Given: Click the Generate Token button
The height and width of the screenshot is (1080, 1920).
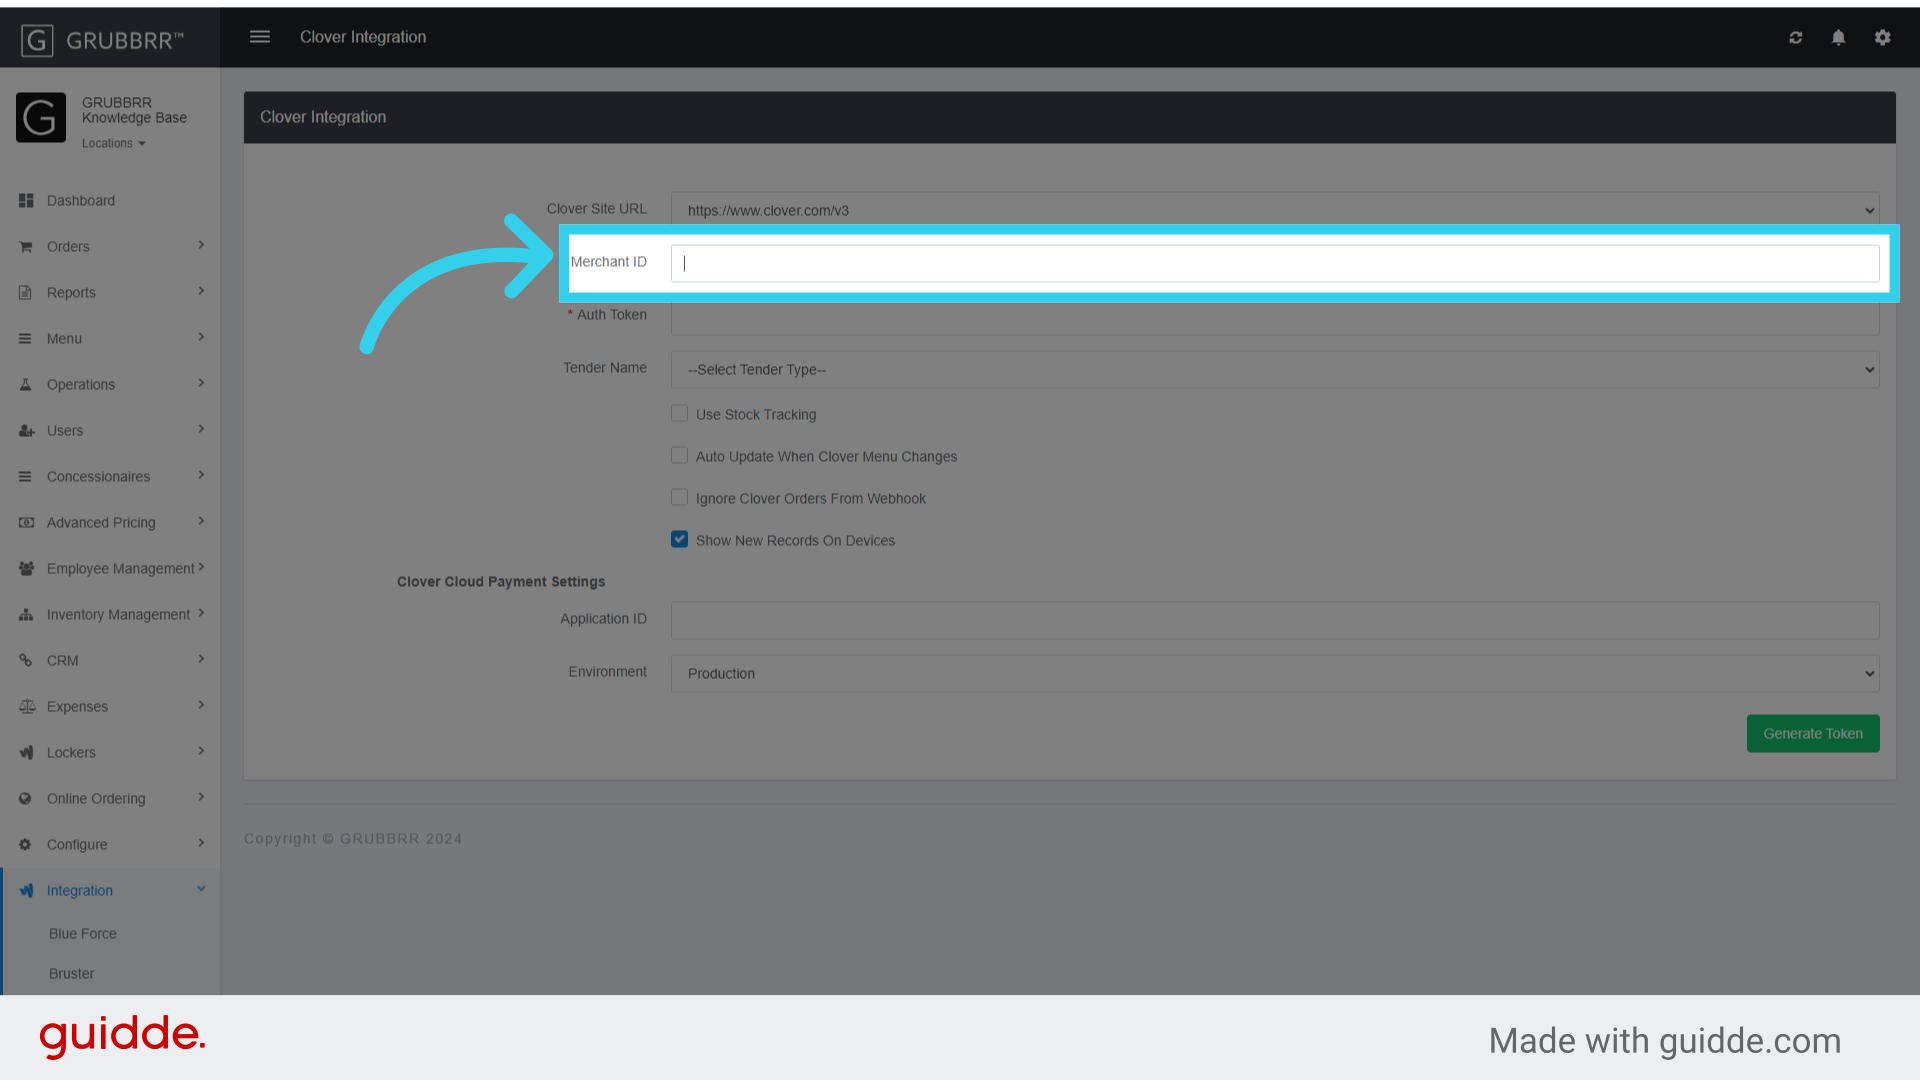Looking at the screenshot, I should 1813,734.
